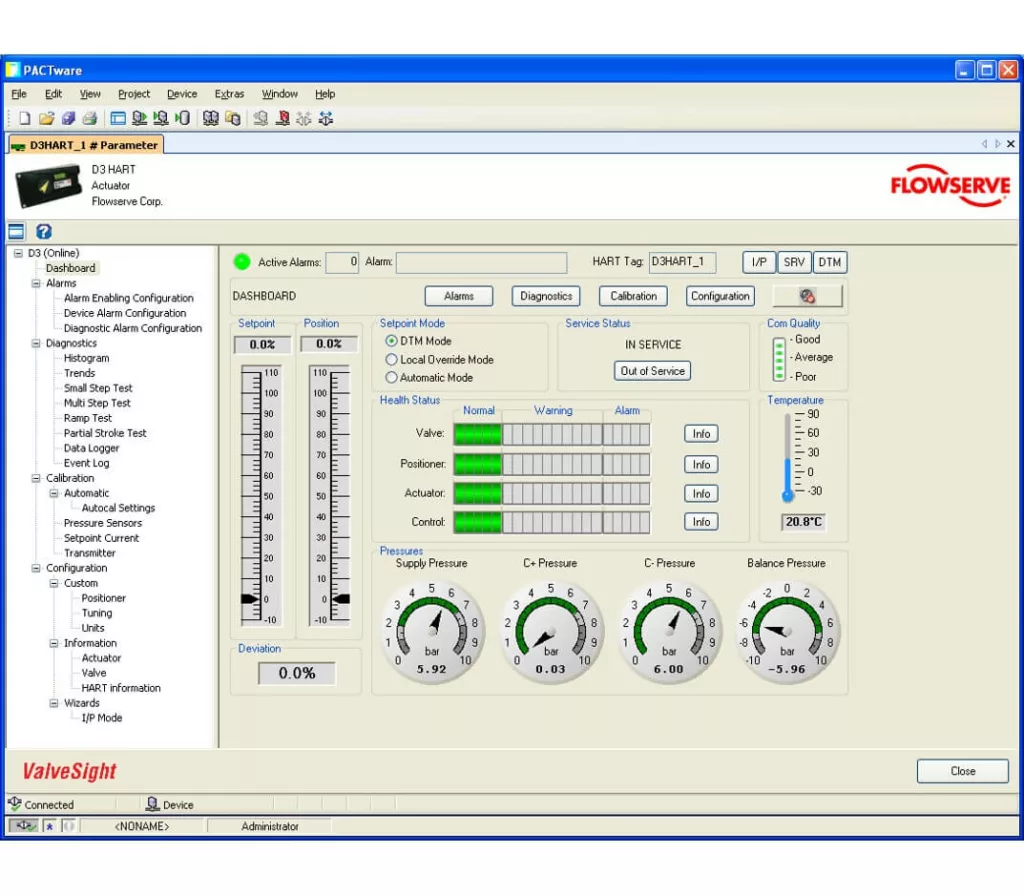Click inside the Alarm text field
Image resolution: width=1024 pixels, height=895 pixels.
tap(482, 262)
